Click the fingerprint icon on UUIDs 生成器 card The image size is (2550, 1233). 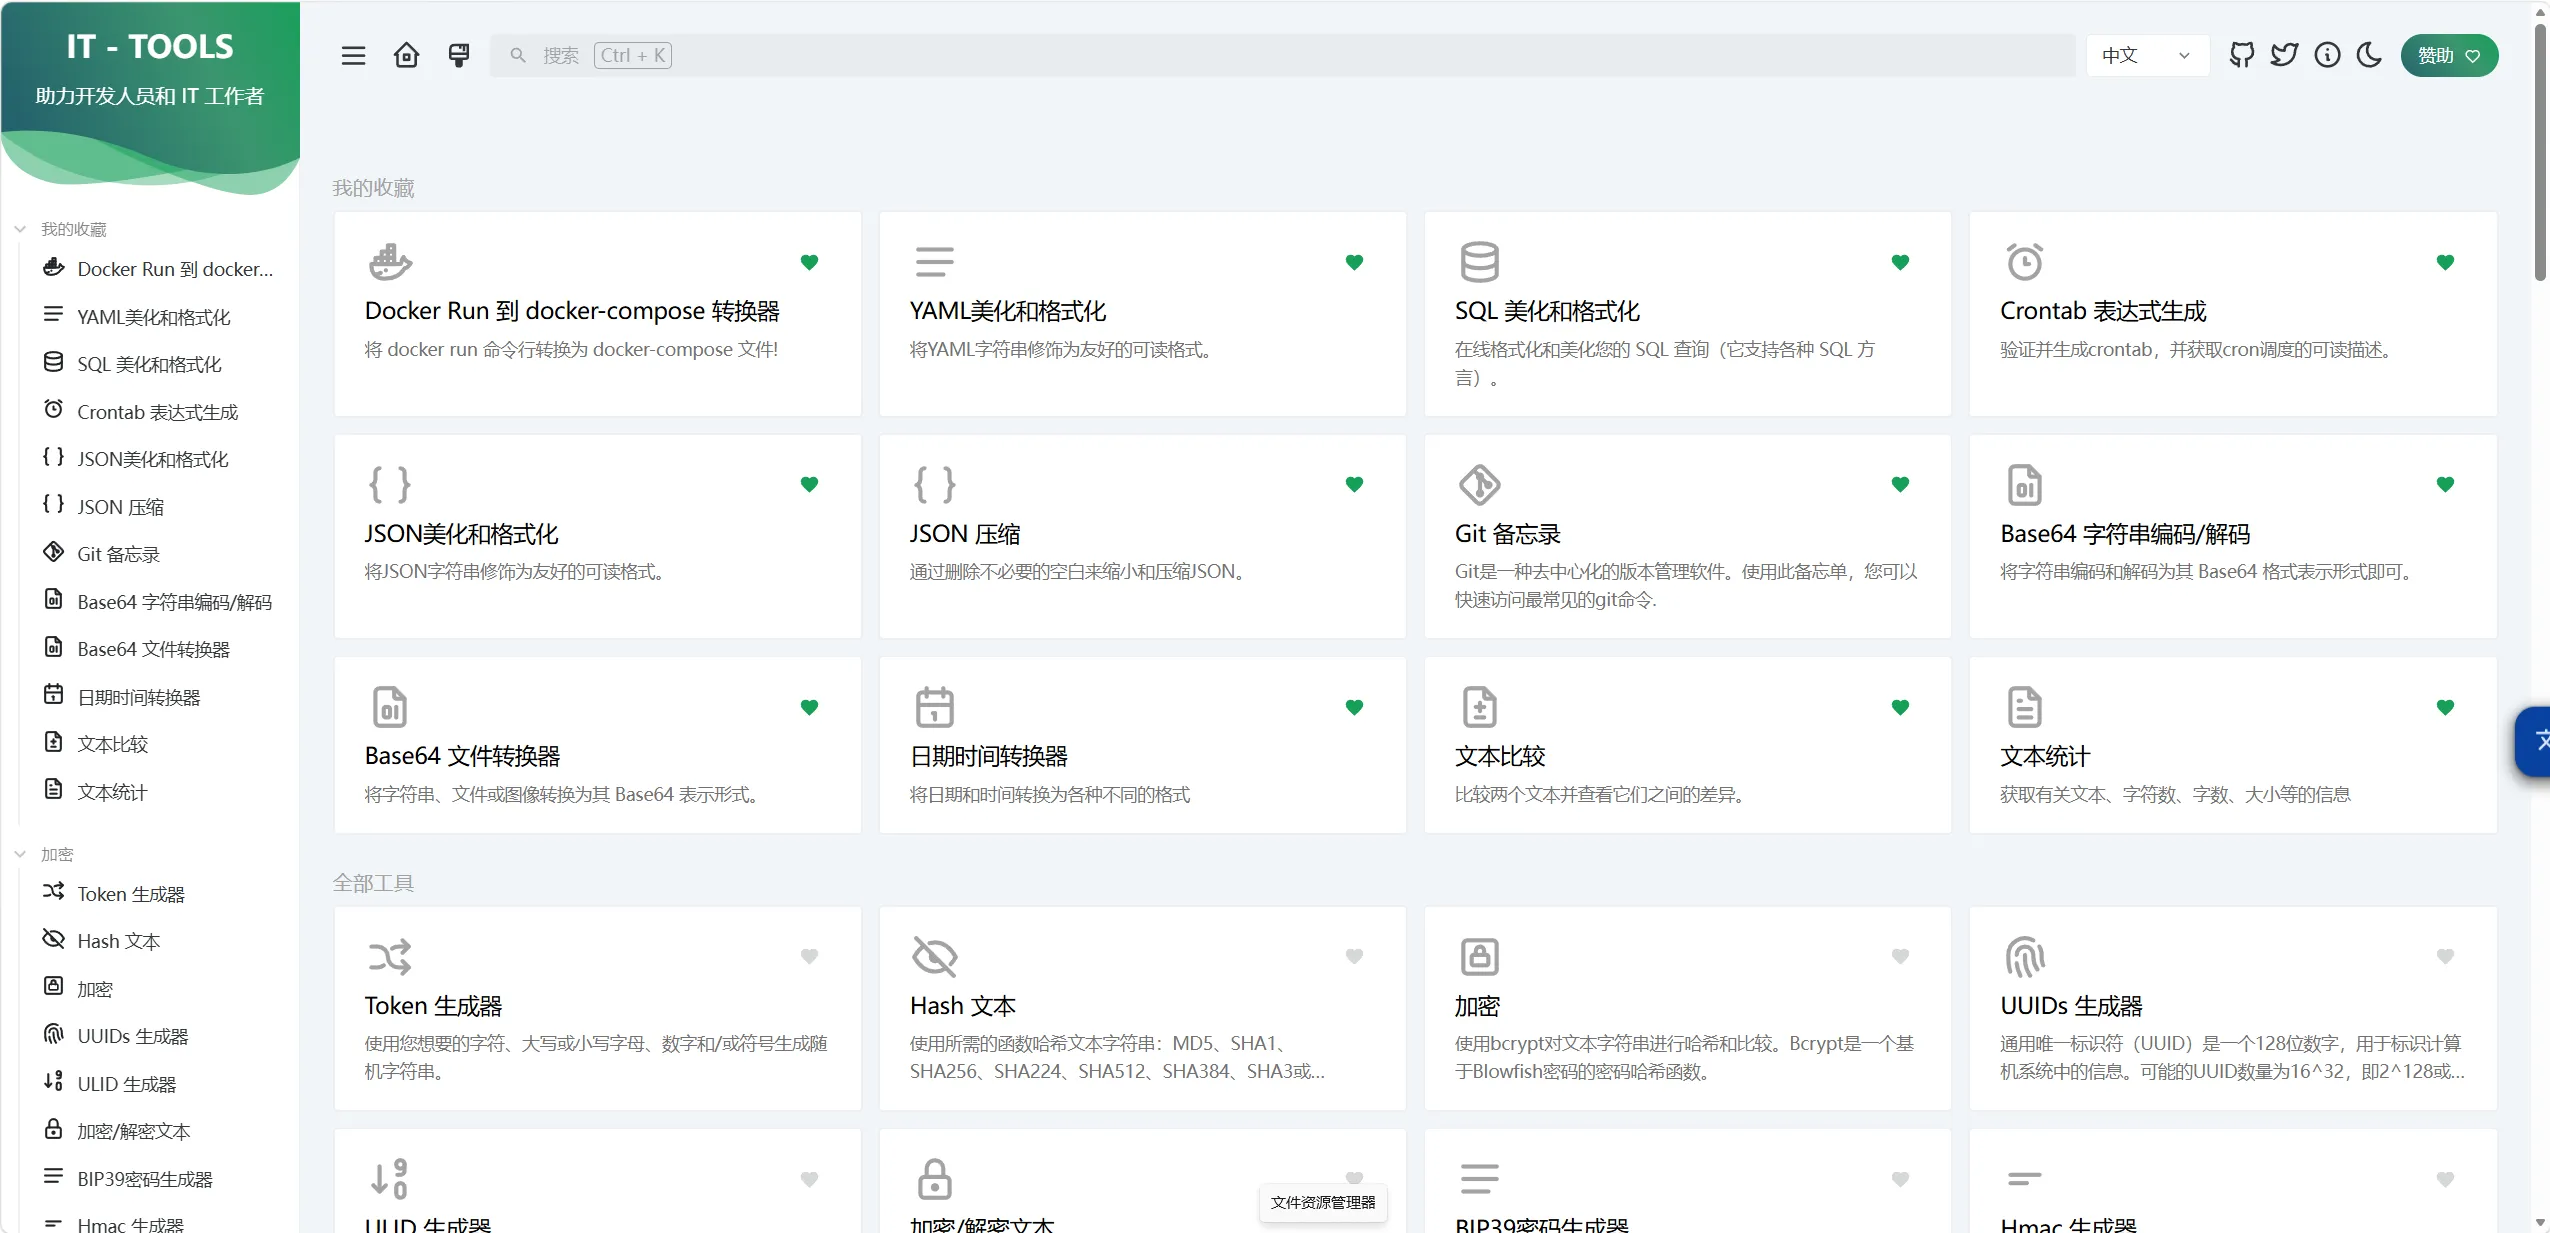coord(2025,957)
